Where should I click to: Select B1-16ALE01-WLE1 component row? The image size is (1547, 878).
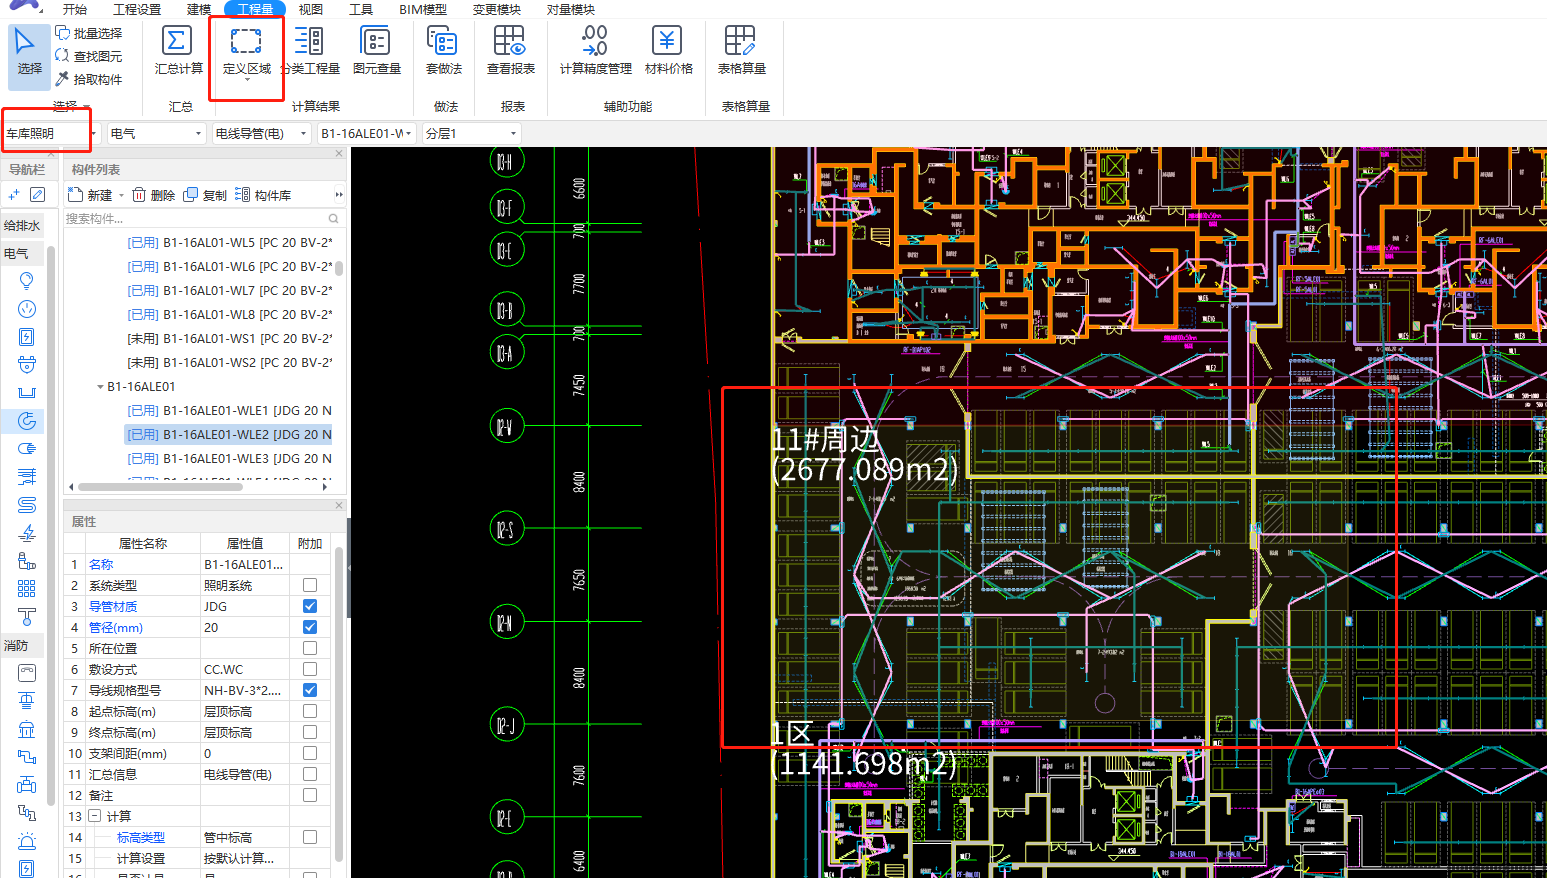point(229,411)
